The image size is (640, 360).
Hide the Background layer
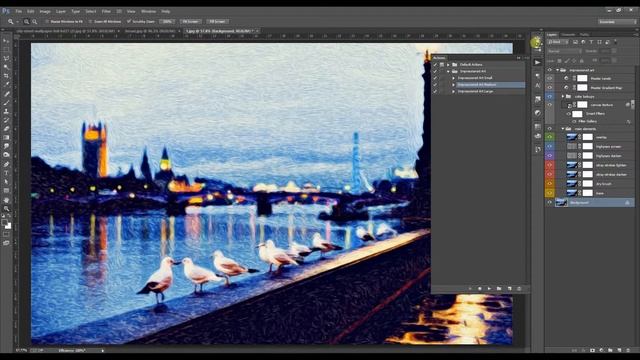click(550, 202)
